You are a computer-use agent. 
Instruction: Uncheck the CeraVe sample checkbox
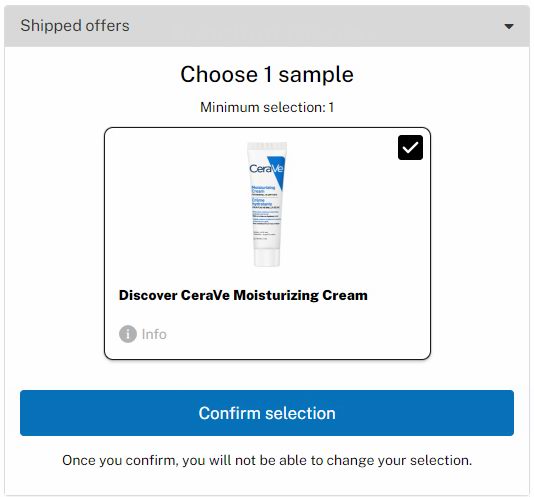410,147
